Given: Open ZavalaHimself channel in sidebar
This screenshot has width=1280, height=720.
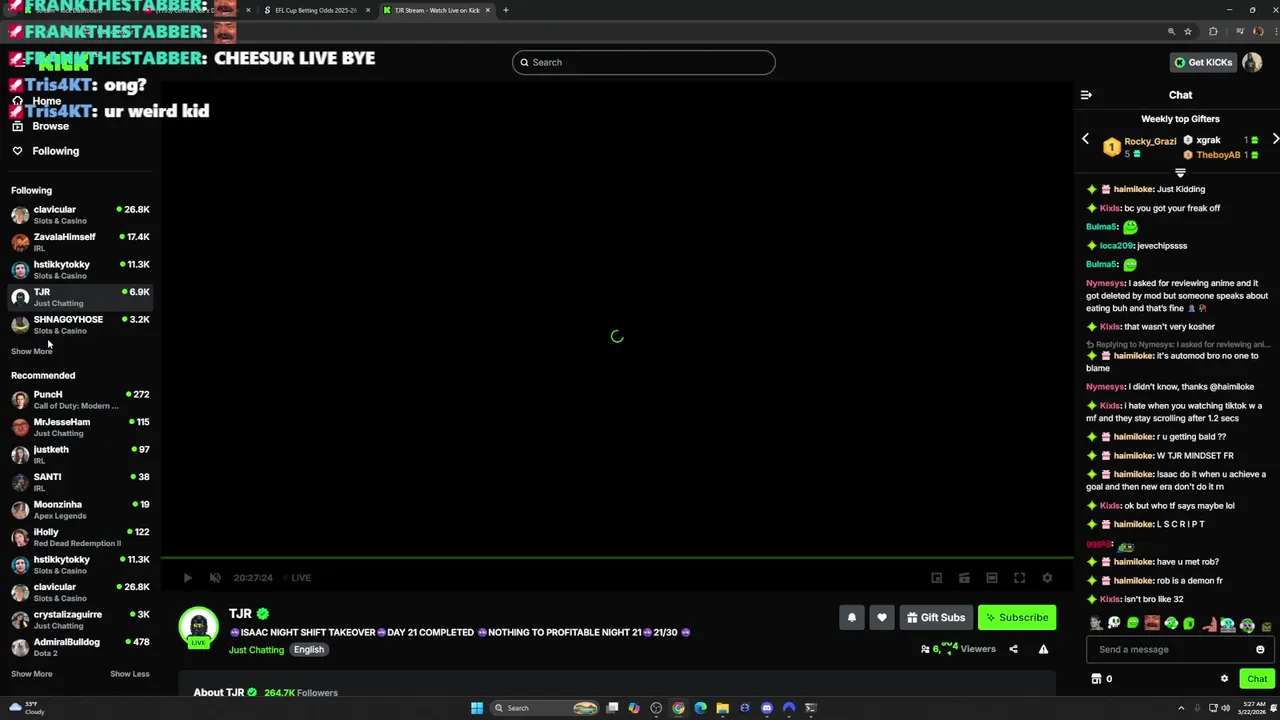Looking at the screenshot, I should tap(80, 242).
